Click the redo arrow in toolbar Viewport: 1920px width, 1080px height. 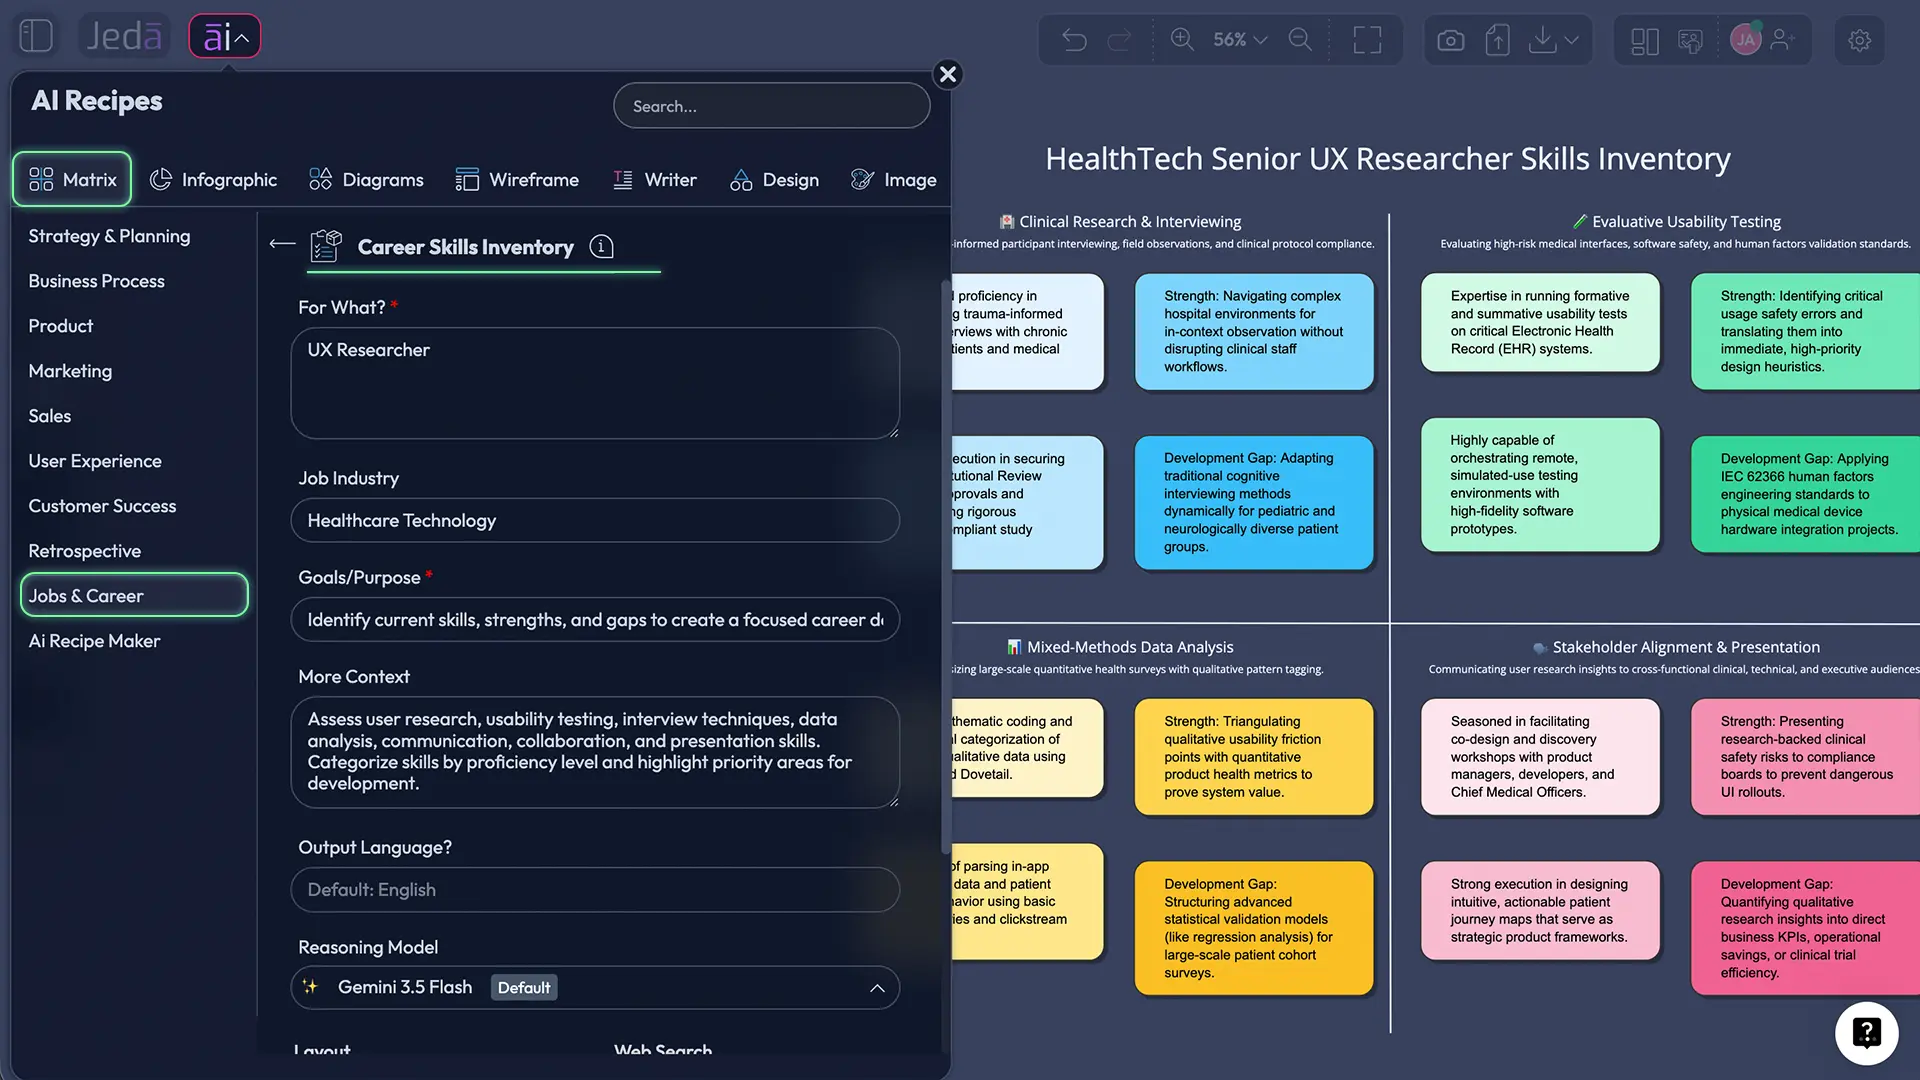tap(1120, 40)
